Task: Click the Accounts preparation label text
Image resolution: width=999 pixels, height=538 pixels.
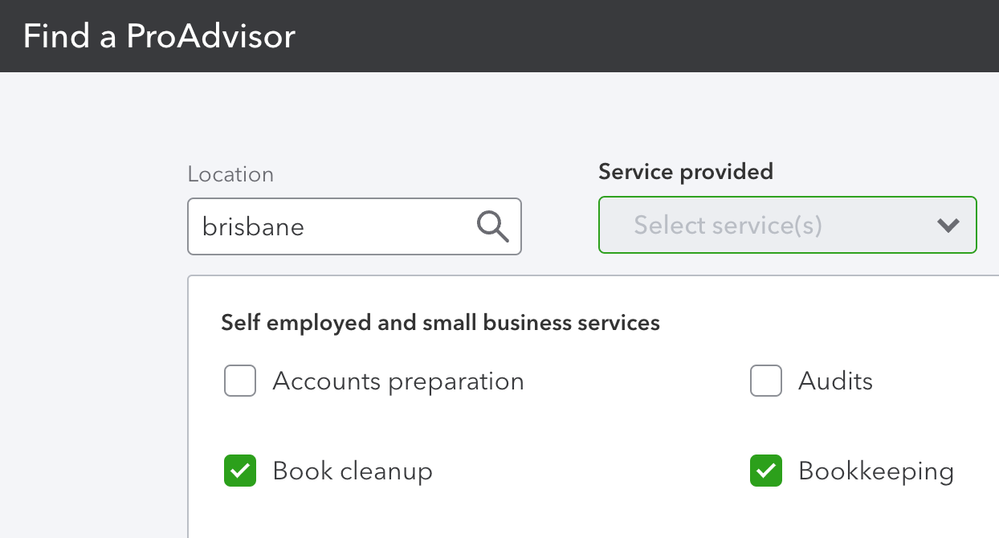Action: tap(398, 381)
